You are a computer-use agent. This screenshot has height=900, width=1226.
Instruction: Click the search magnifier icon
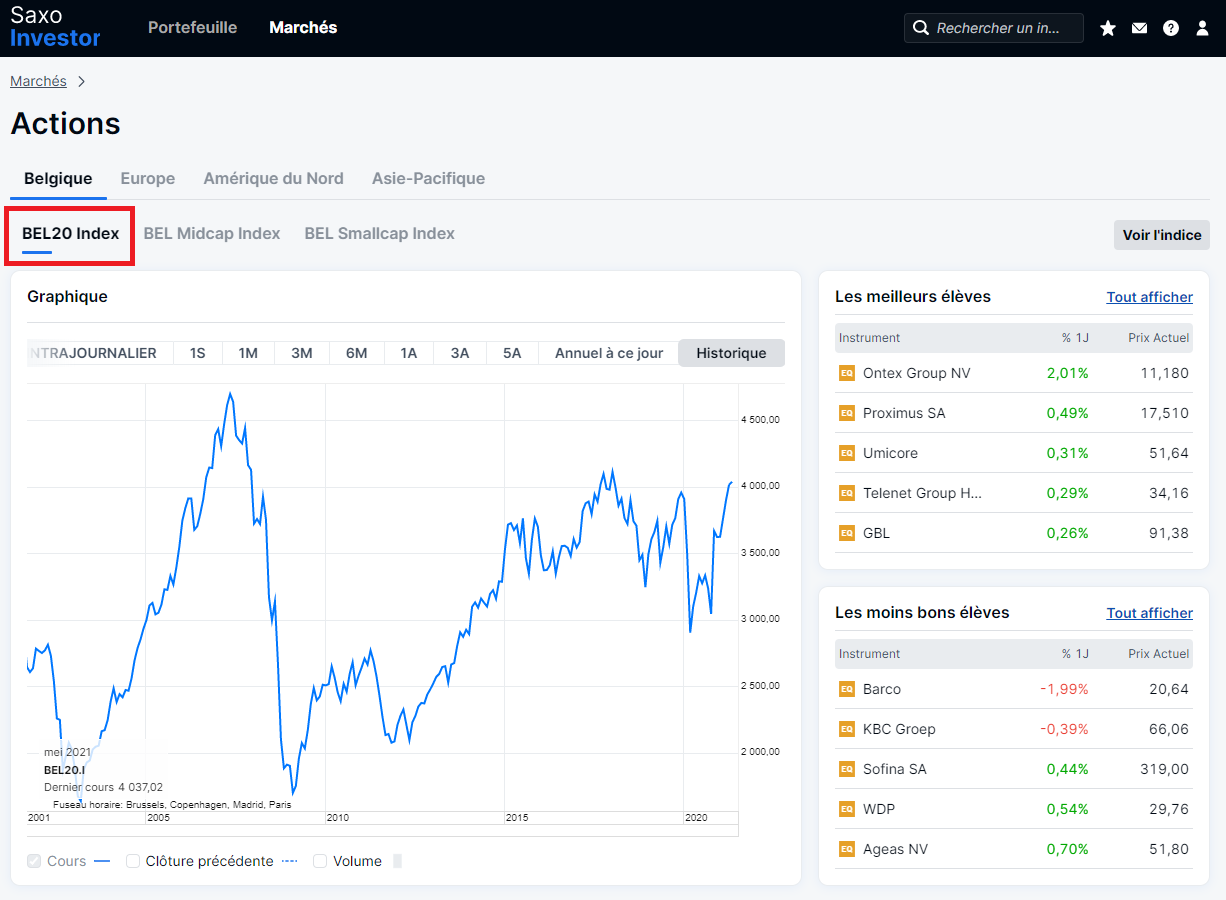(921, 28)
